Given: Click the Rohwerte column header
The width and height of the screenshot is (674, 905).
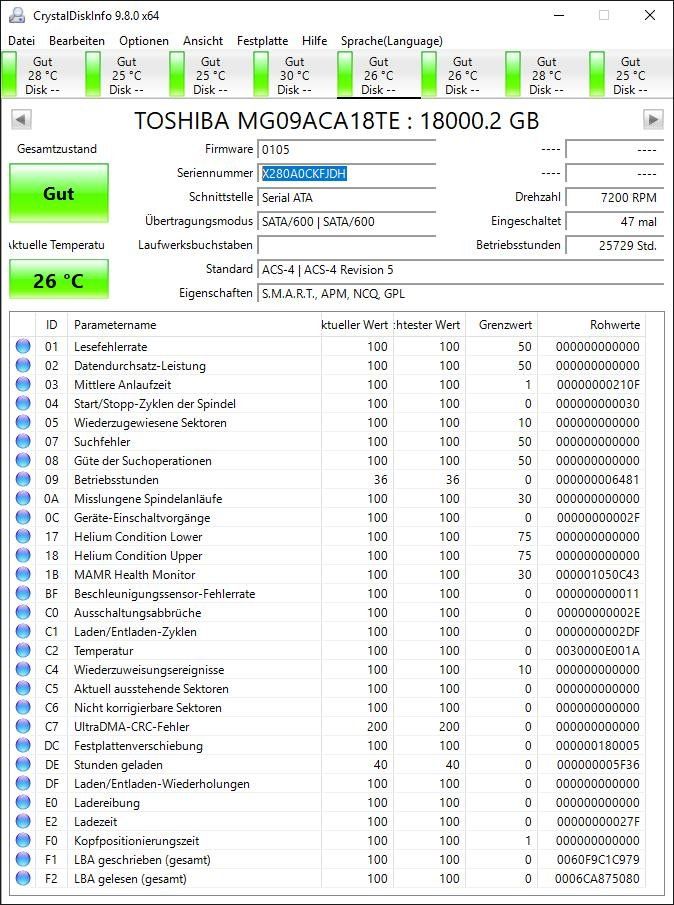Looking at the screenshot, I should pyautogui.click(x=591, y=325).
